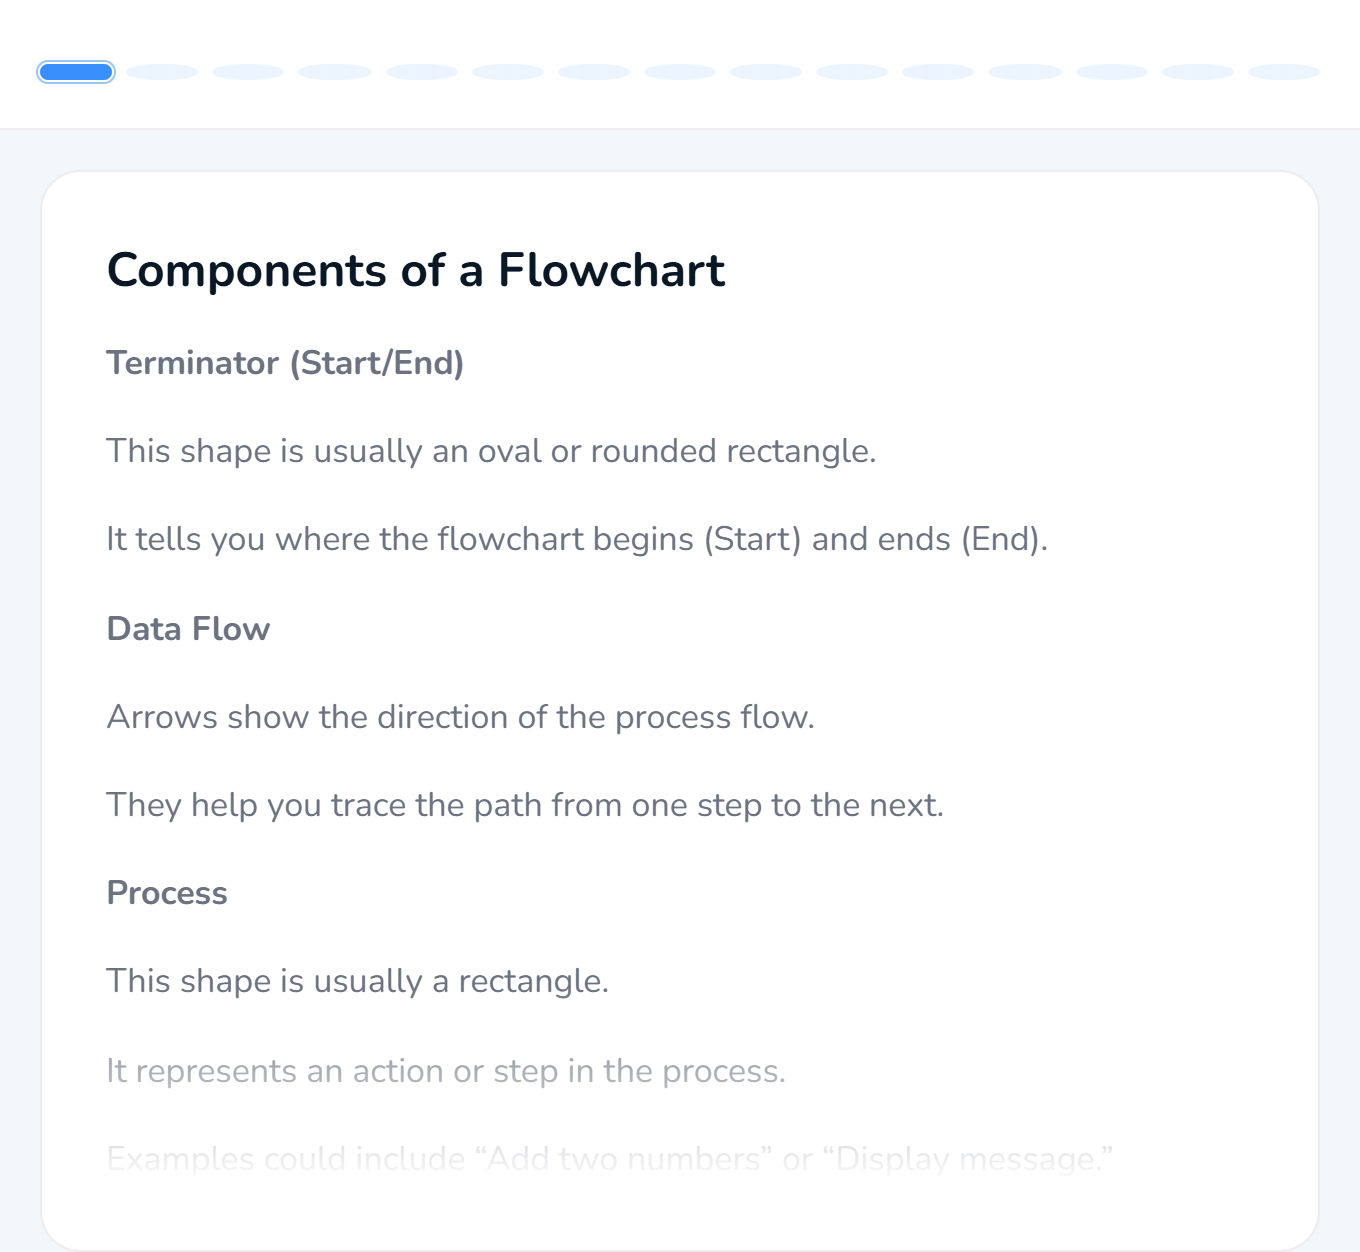Viewport: 1360px width, 1252px height.
Task: Go to the last progress step pill
Action: pos(1284,72)
